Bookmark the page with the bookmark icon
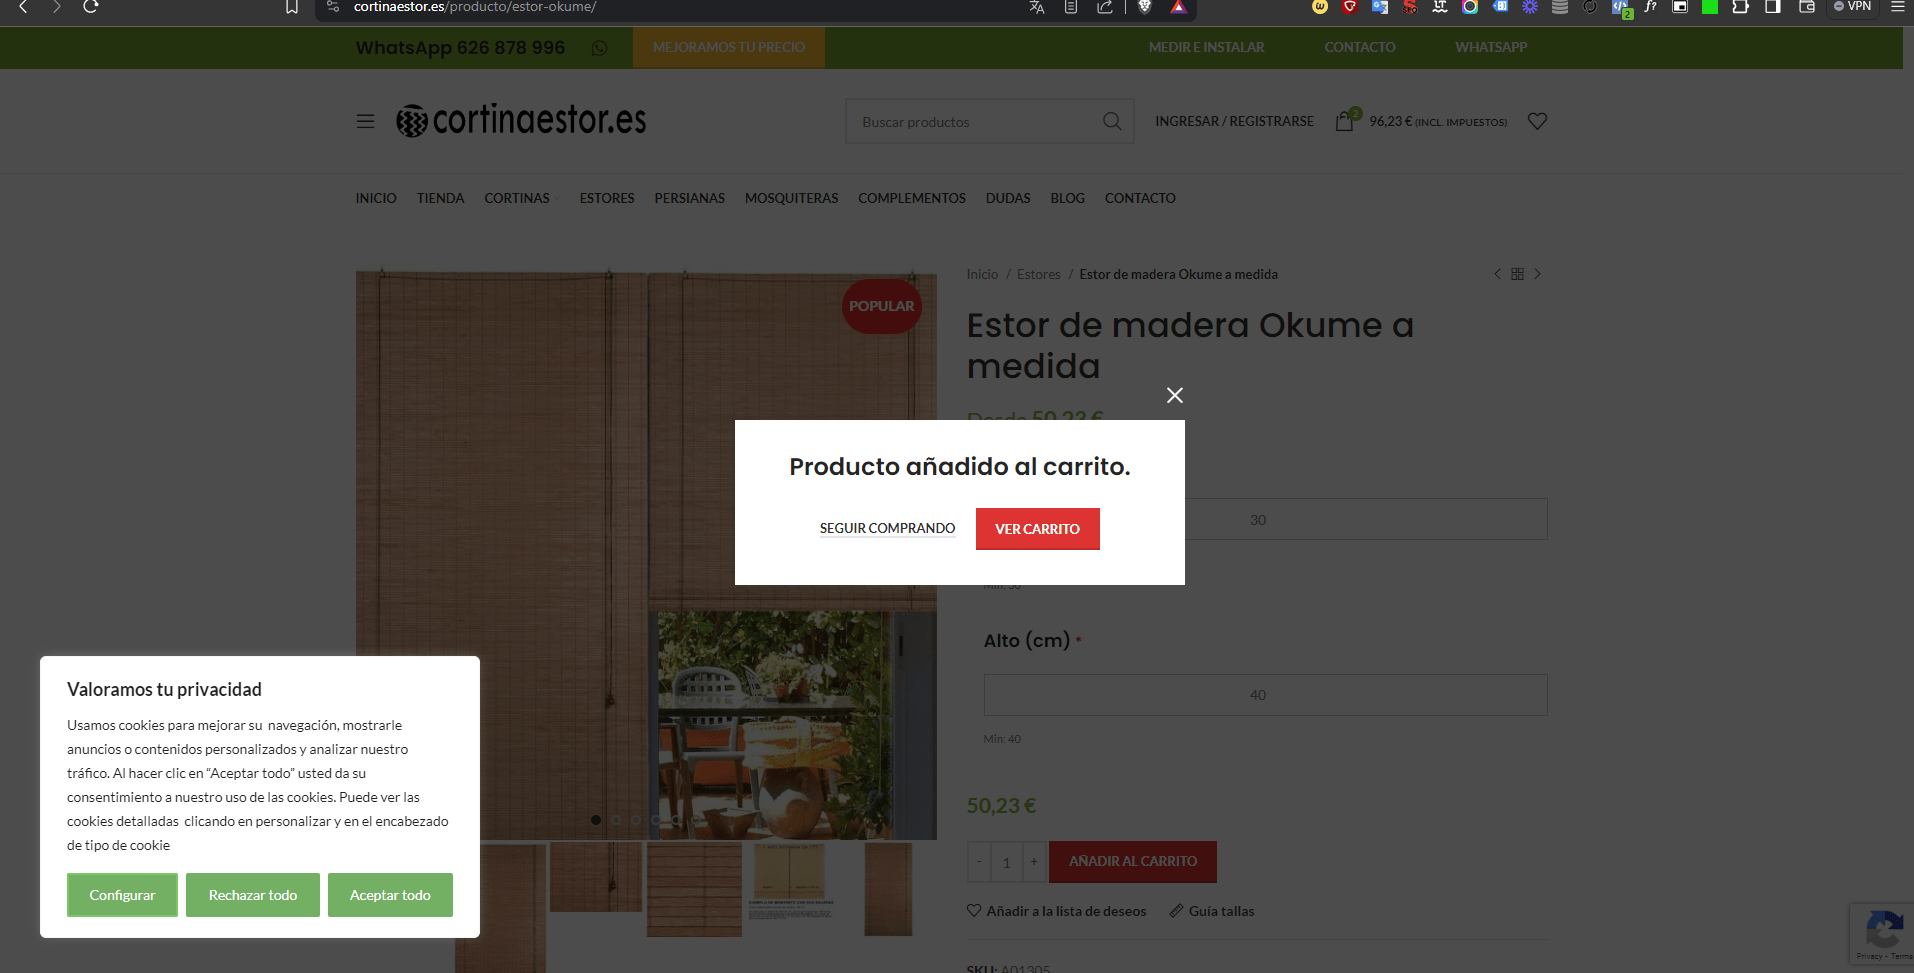 click(292, 7)
